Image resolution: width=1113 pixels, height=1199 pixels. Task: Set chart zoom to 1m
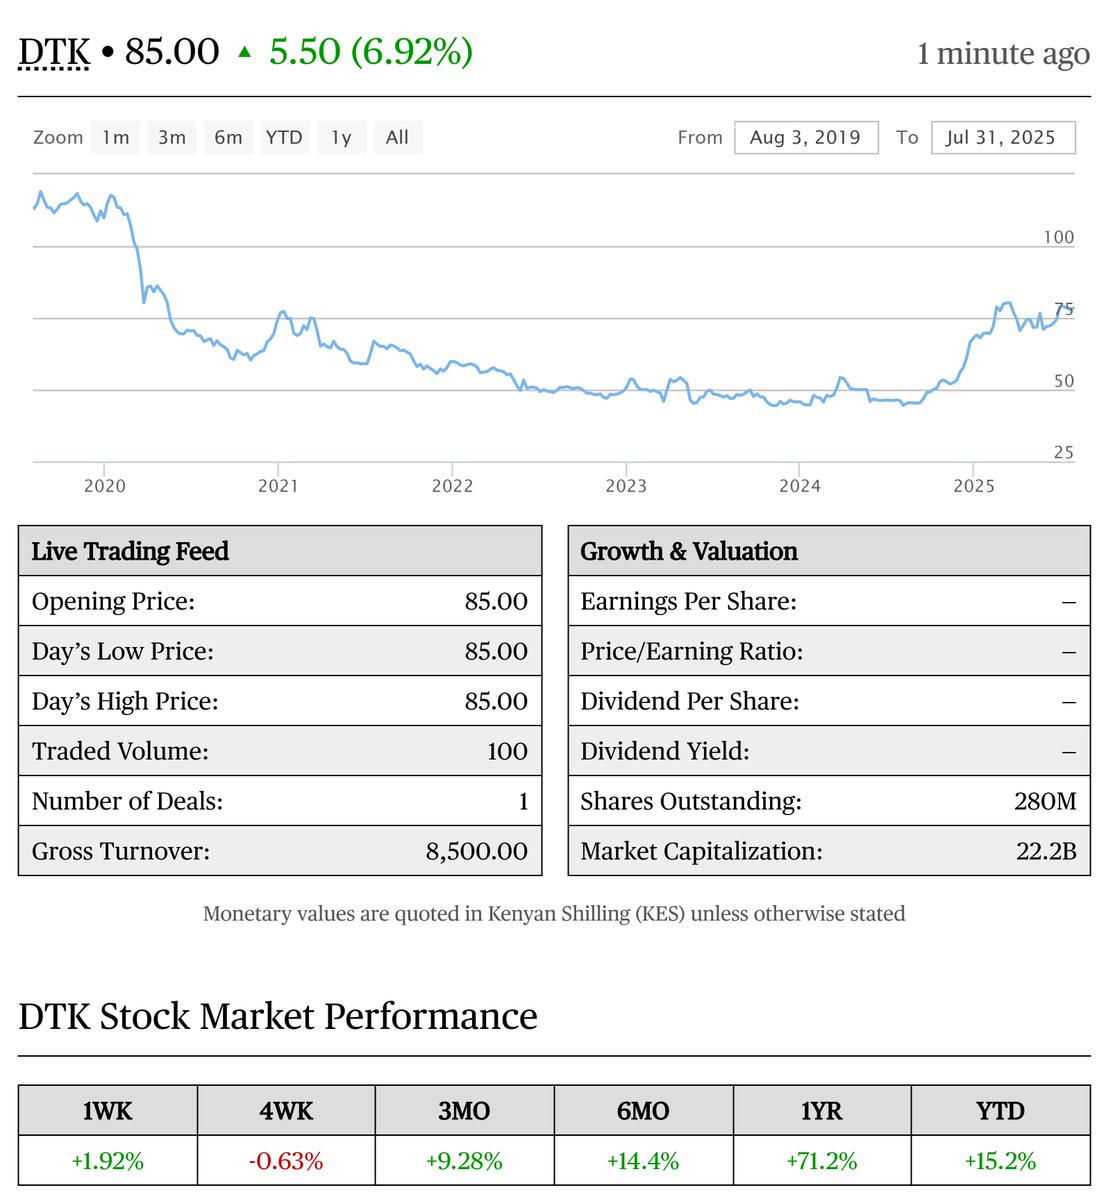click(115, 138)
